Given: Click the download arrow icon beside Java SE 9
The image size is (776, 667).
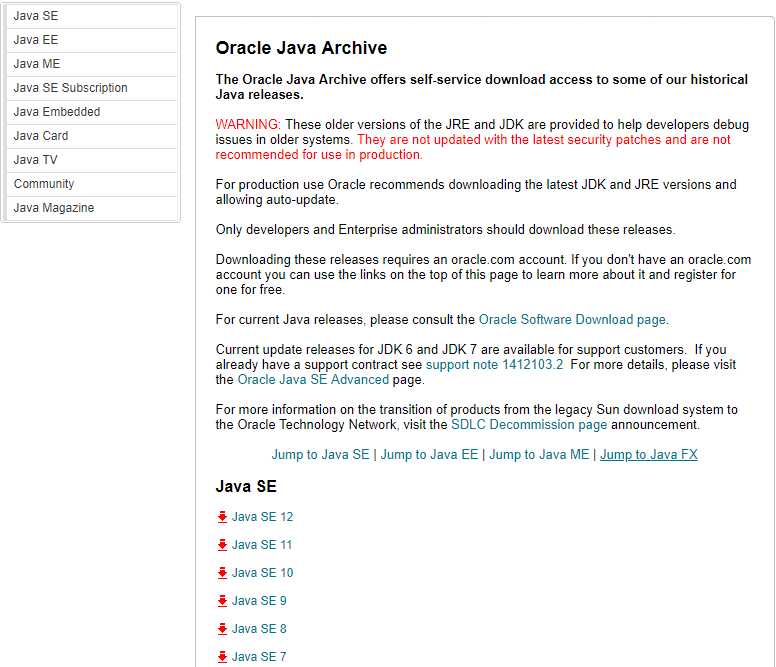Looking at the screenshot, I should [x=222, y=601].
